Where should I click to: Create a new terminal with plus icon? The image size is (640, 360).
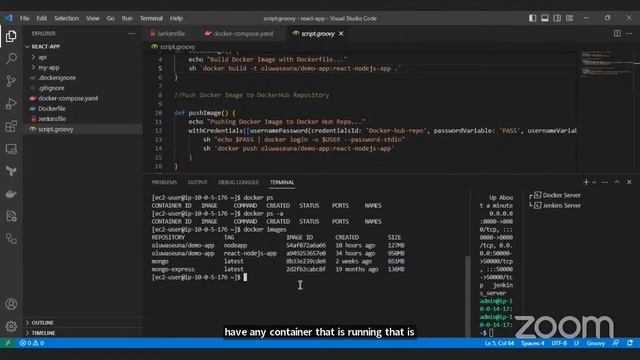click(586, 182)
